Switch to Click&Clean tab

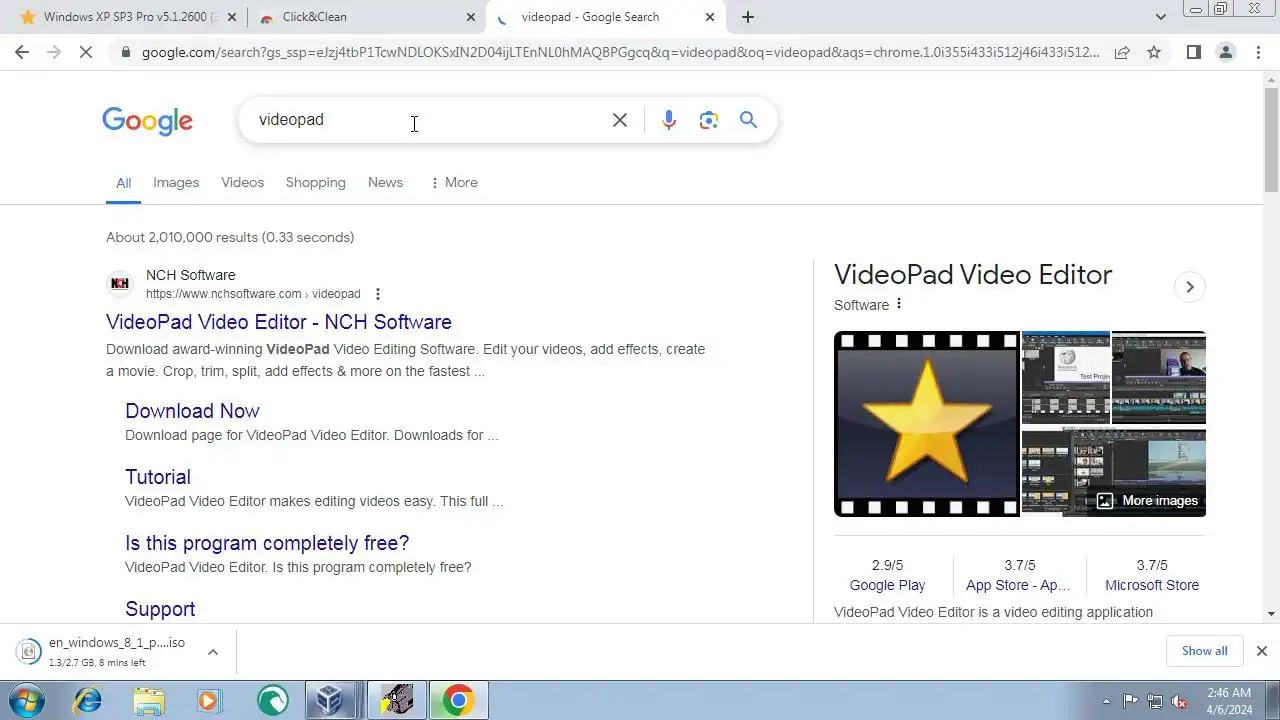[x=366, y=17]
